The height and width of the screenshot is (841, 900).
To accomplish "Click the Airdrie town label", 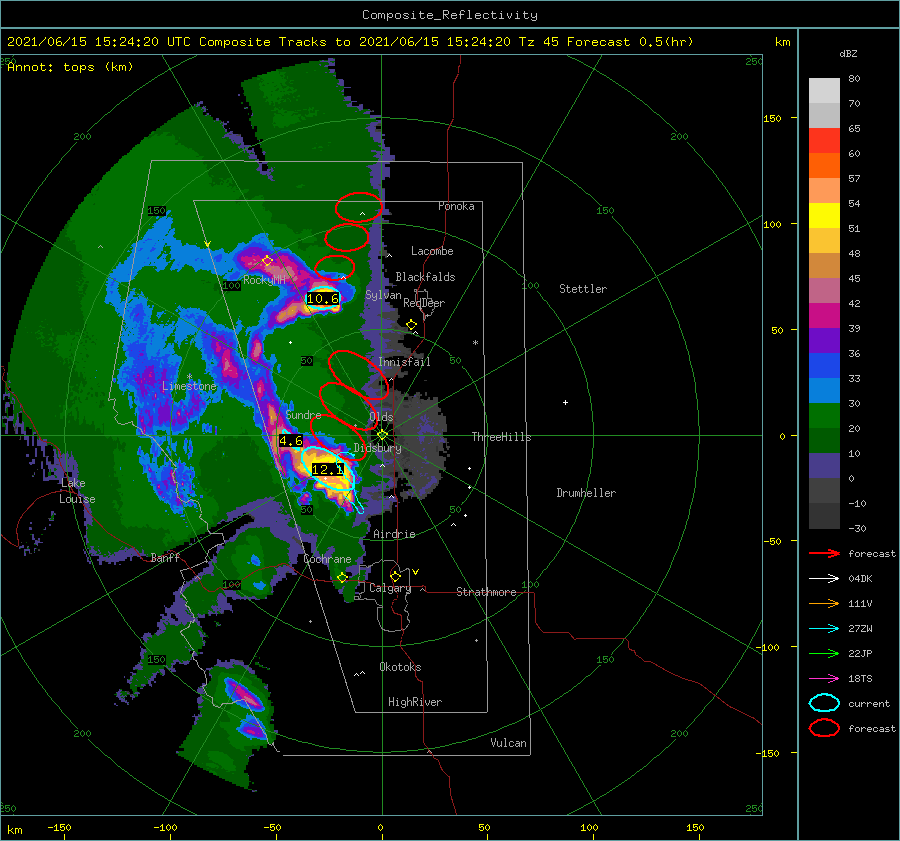I will [x=394, y=534].
